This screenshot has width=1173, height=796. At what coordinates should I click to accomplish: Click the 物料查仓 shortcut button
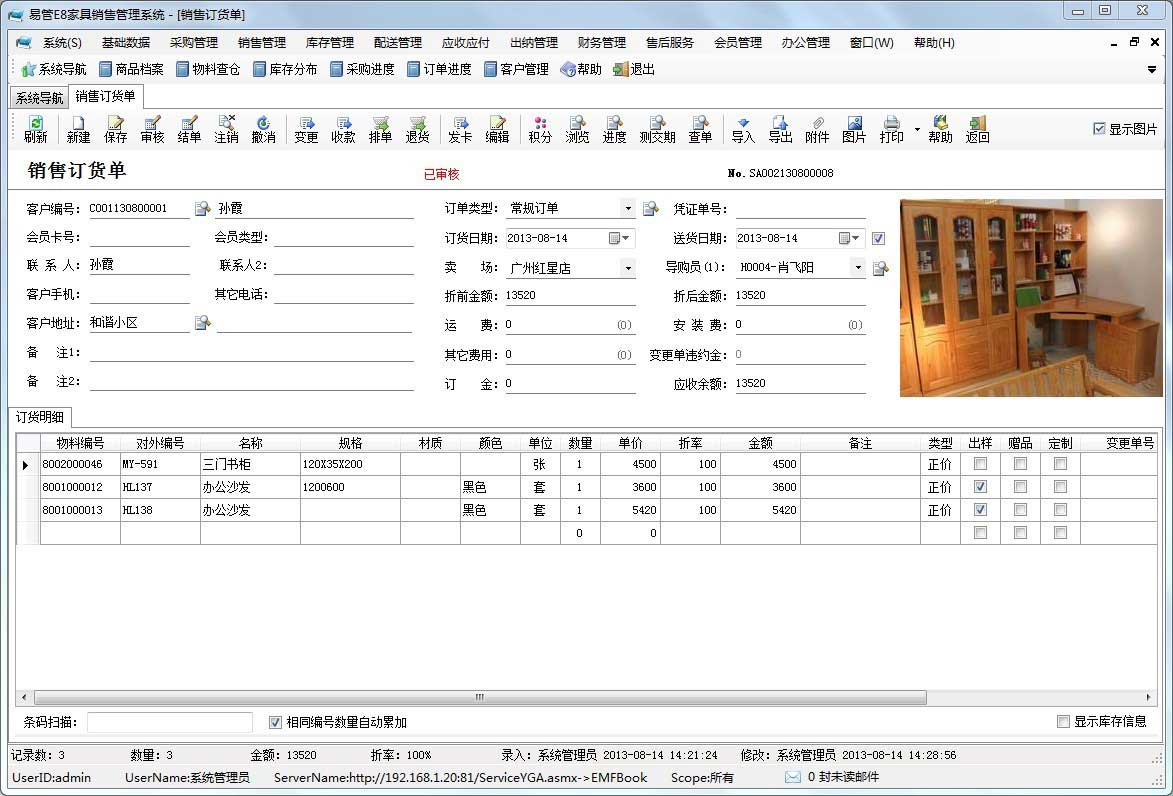209,70
